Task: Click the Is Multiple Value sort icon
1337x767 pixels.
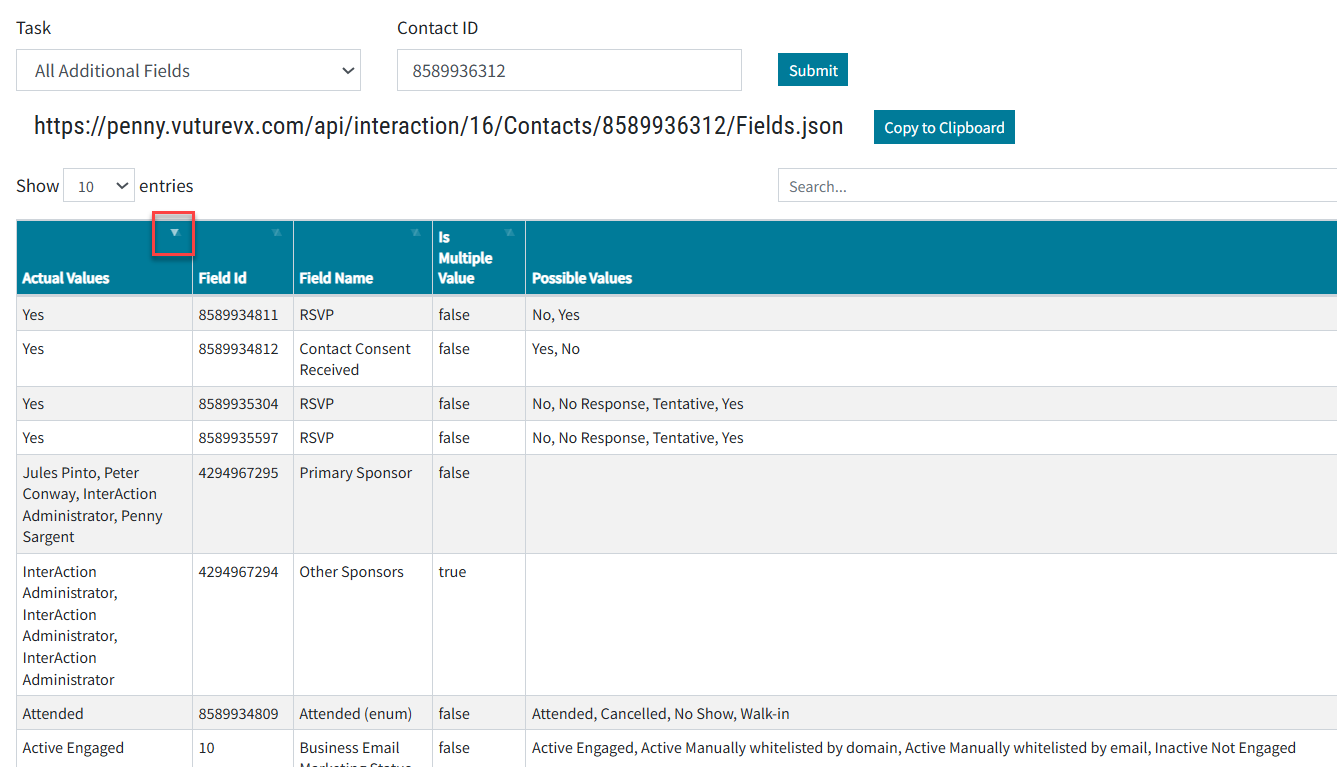Action: 509,233
